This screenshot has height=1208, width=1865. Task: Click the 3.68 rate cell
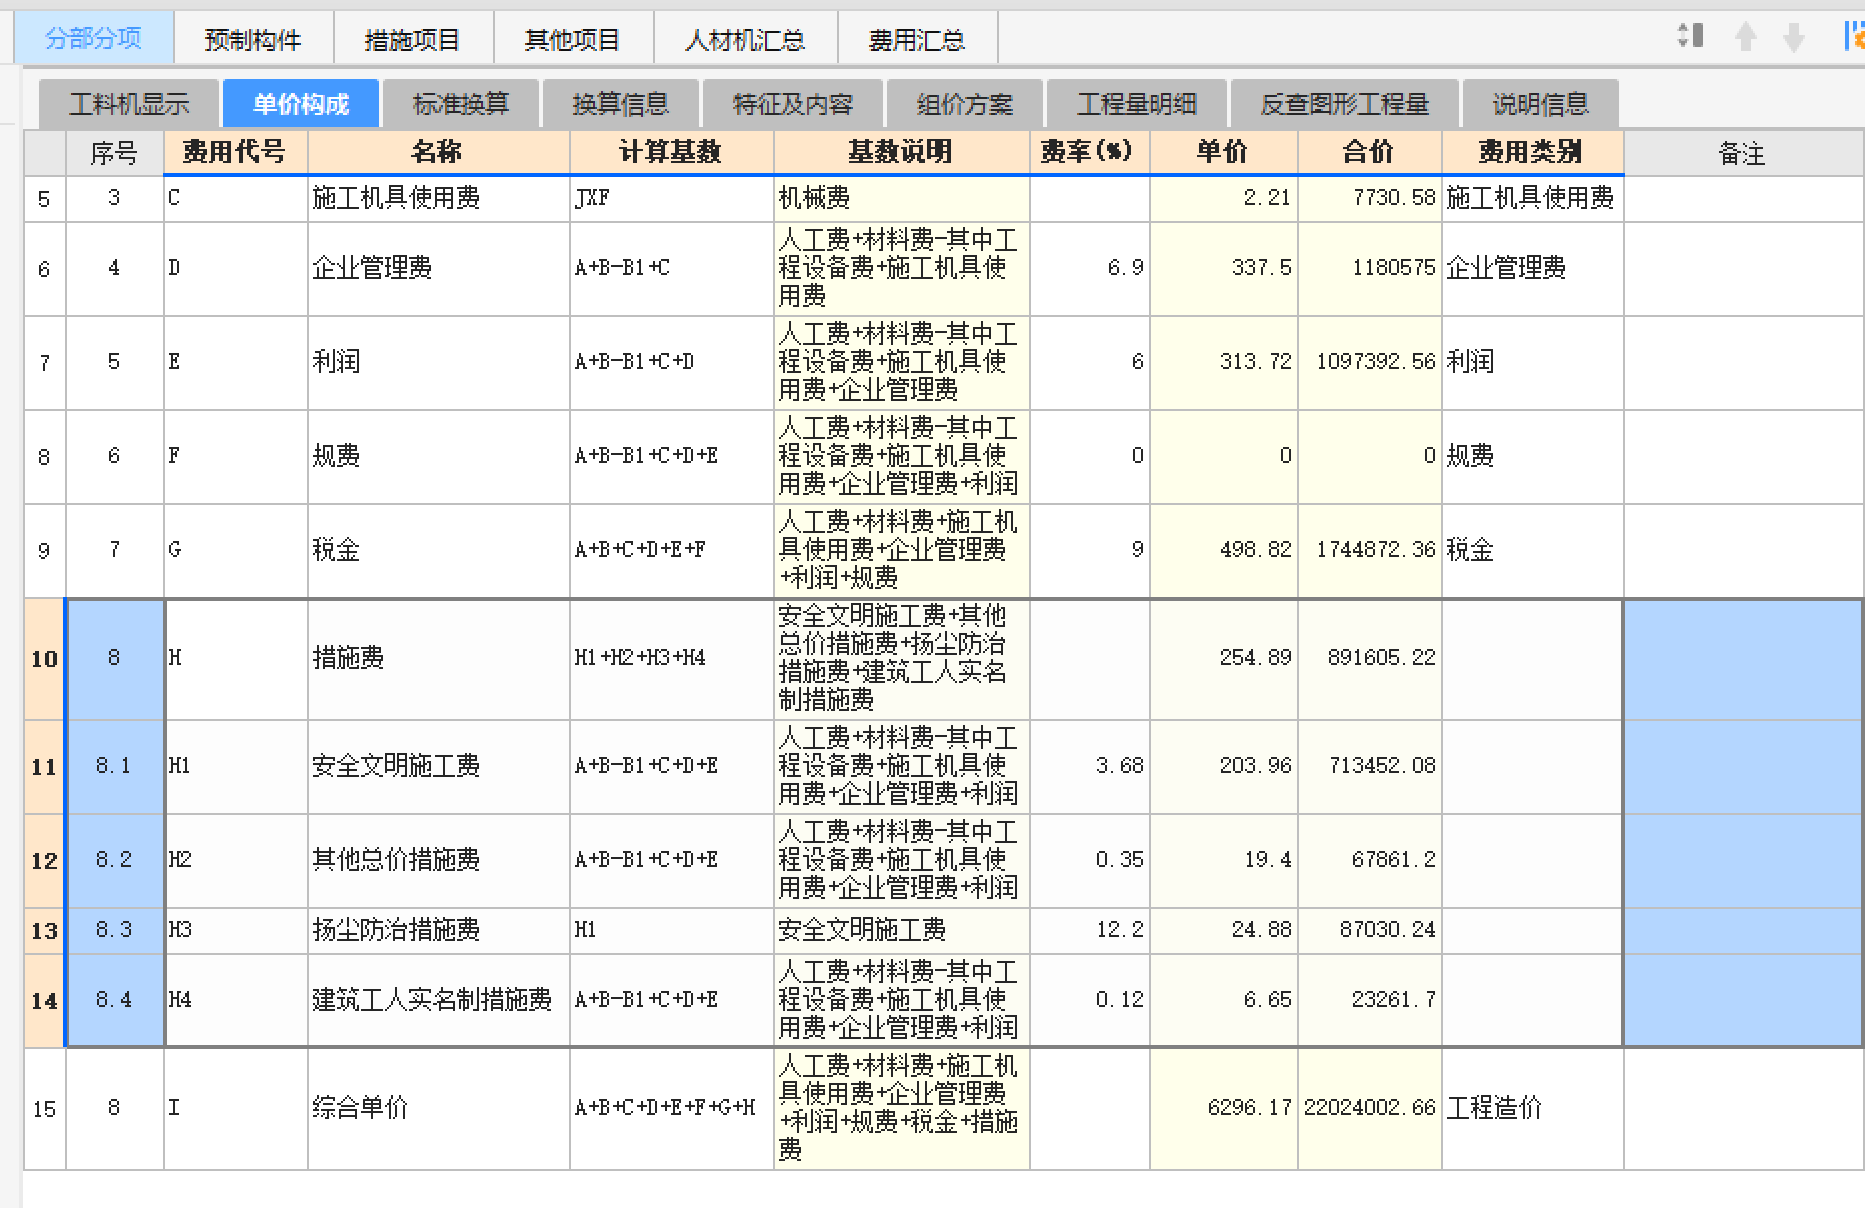click(x=1089, y=766)
